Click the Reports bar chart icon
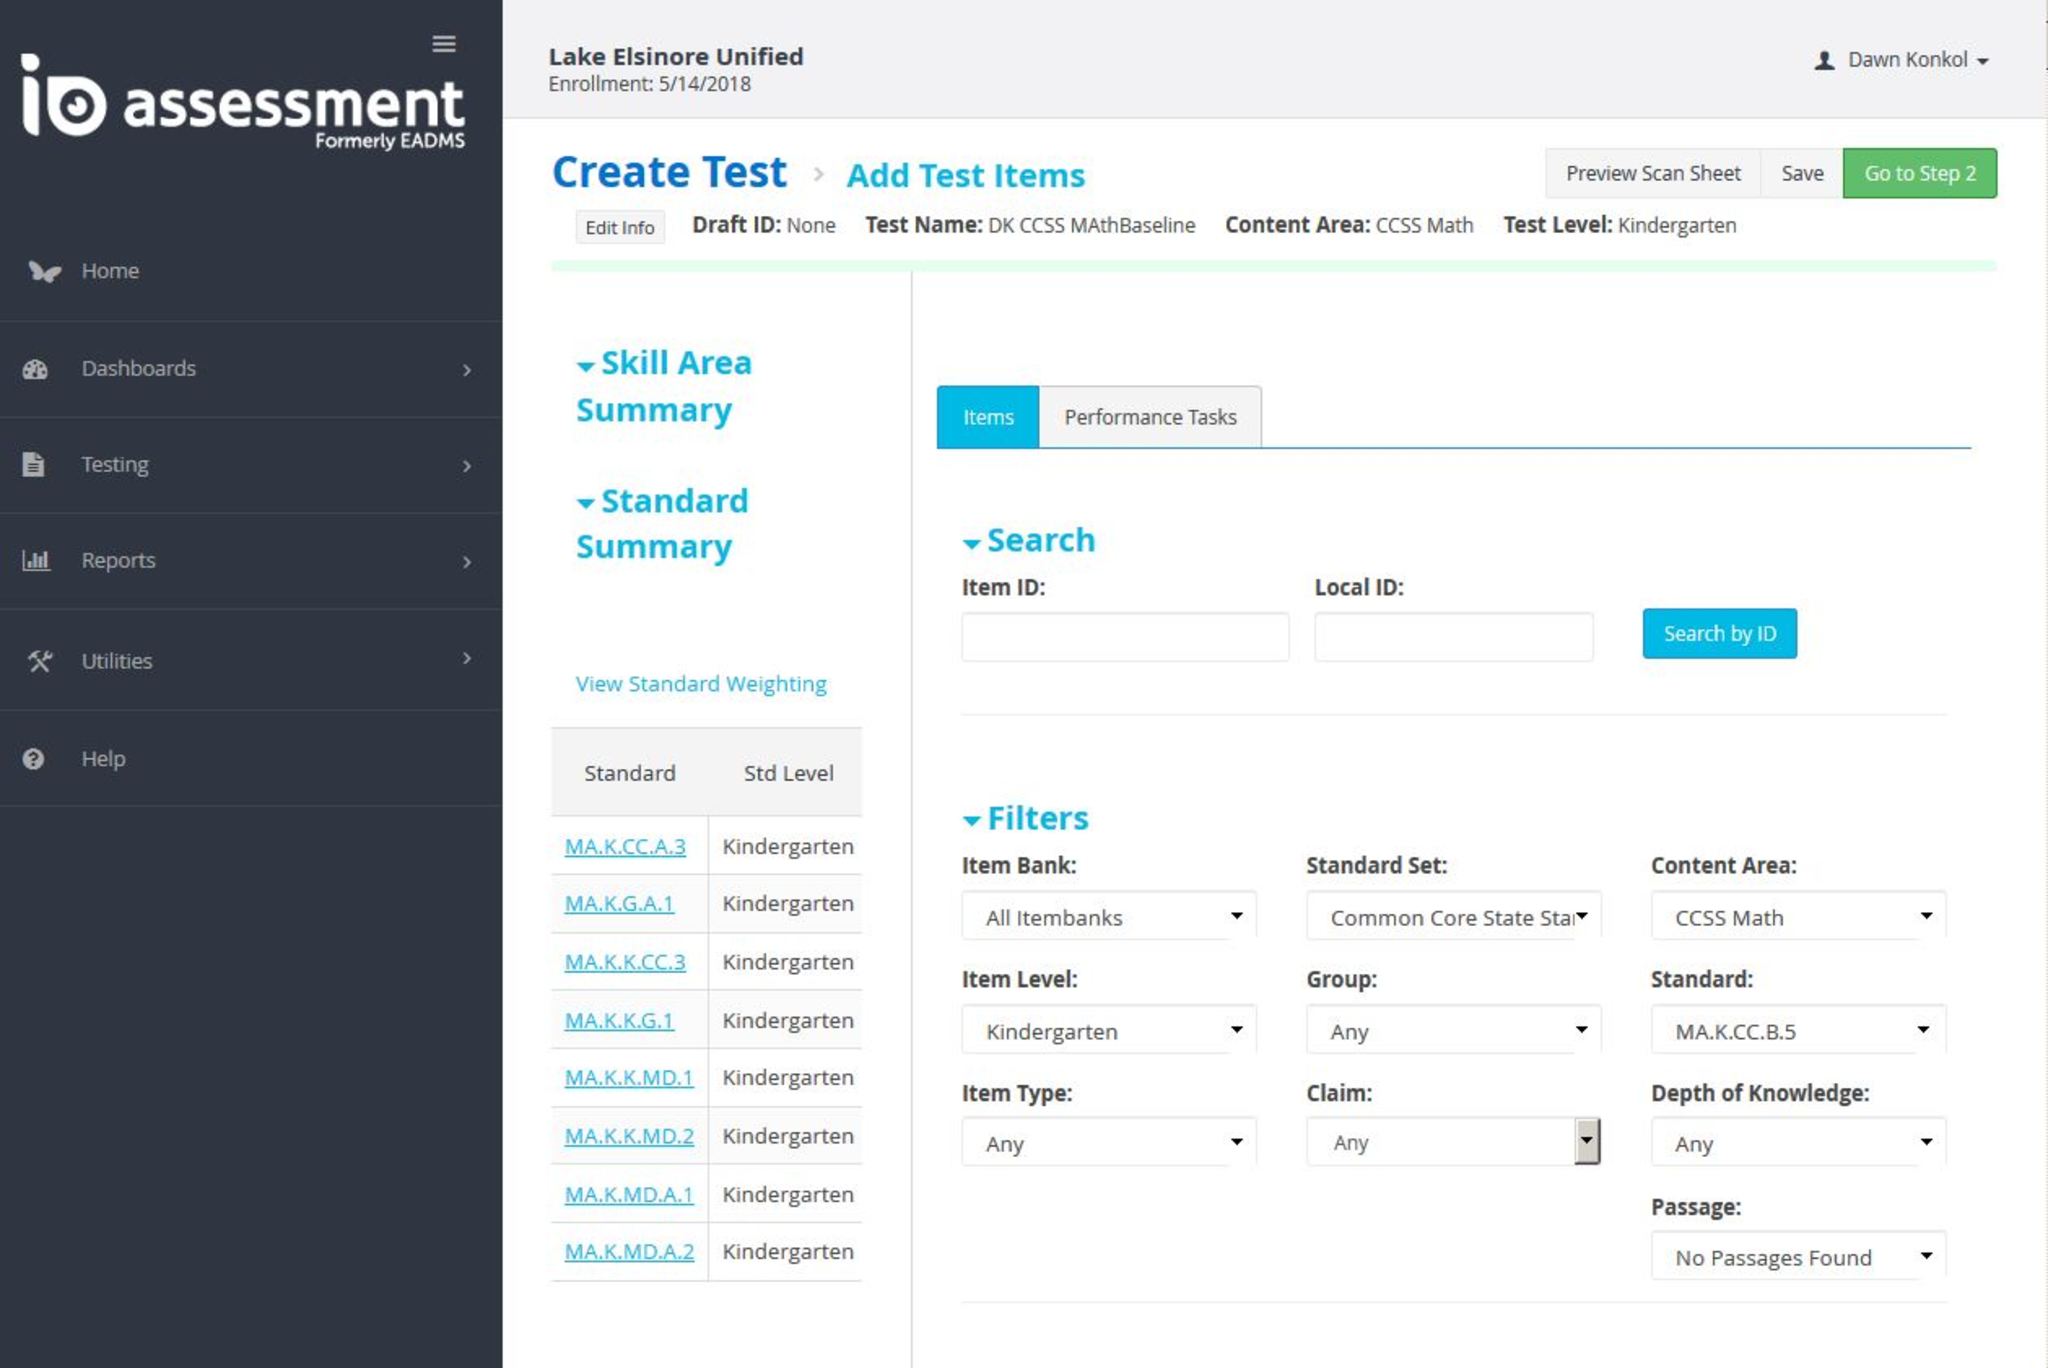The width and height of the screenshot is (2048, 1368). [x=36, y=561]
